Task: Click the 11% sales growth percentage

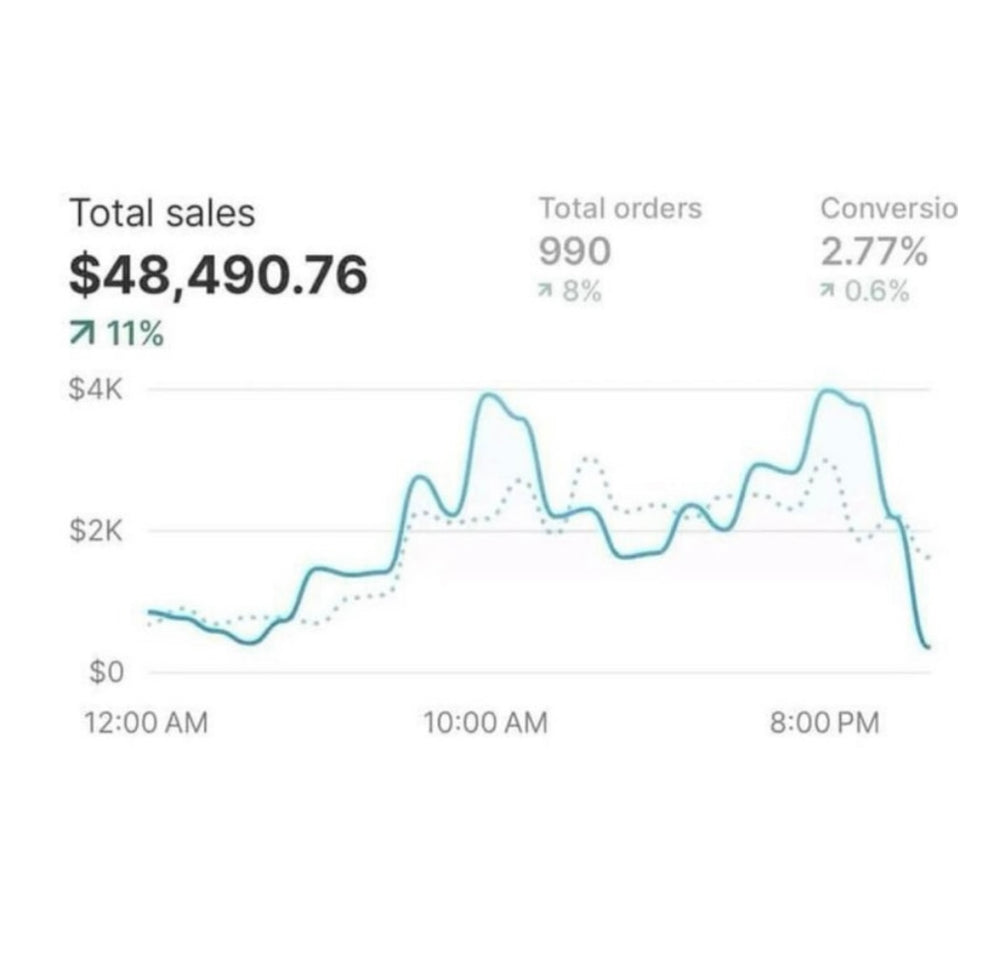Action: 134,334
